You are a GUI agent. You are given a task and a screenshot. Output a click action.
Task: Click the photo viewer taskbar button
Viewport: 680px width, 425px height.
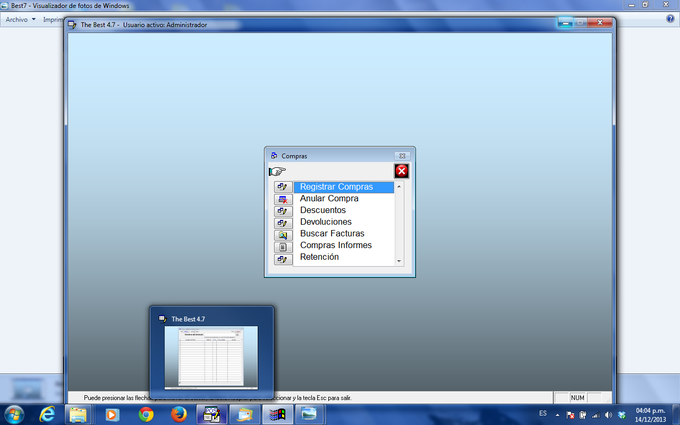310,415
